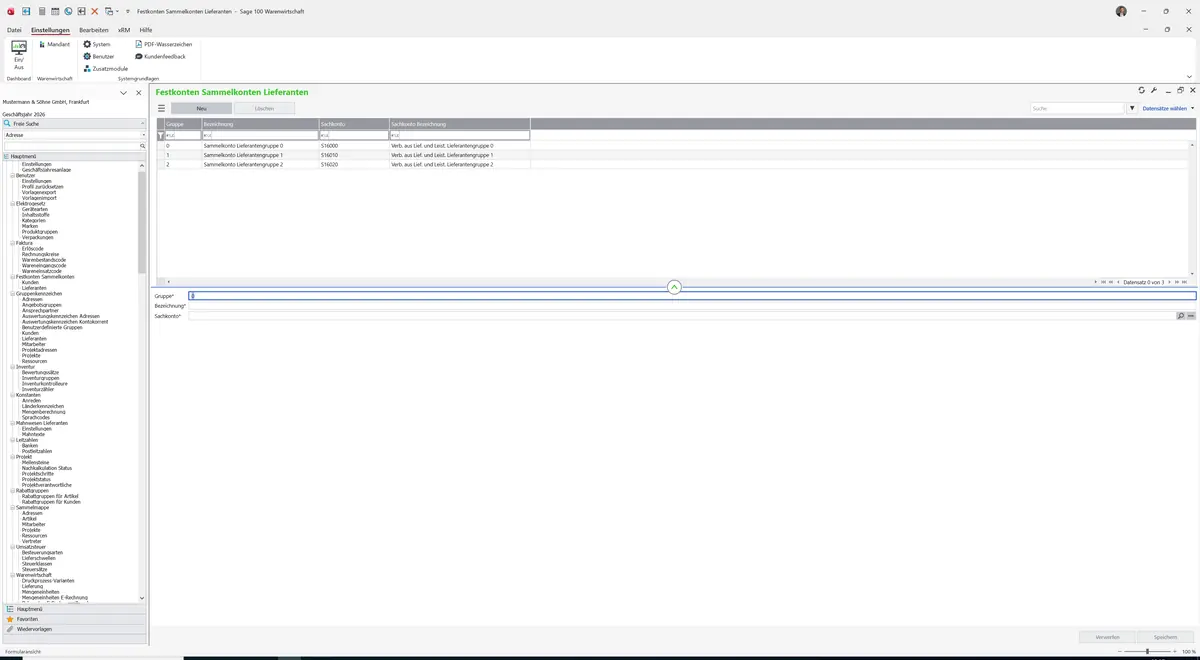Collapse the Gruppenkennzeichen tree node
This screenshot has width=1200, height=660.
(13, 293)
